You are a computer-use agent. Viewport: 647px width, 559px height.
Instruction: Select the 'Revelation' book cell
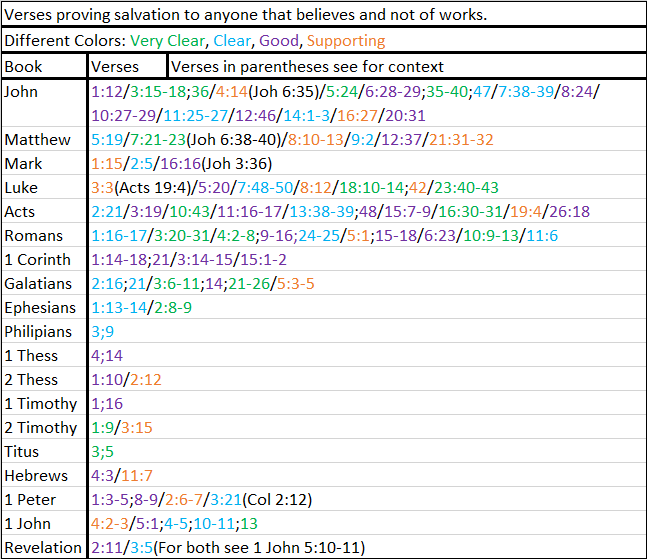click(x=45, y=546)
